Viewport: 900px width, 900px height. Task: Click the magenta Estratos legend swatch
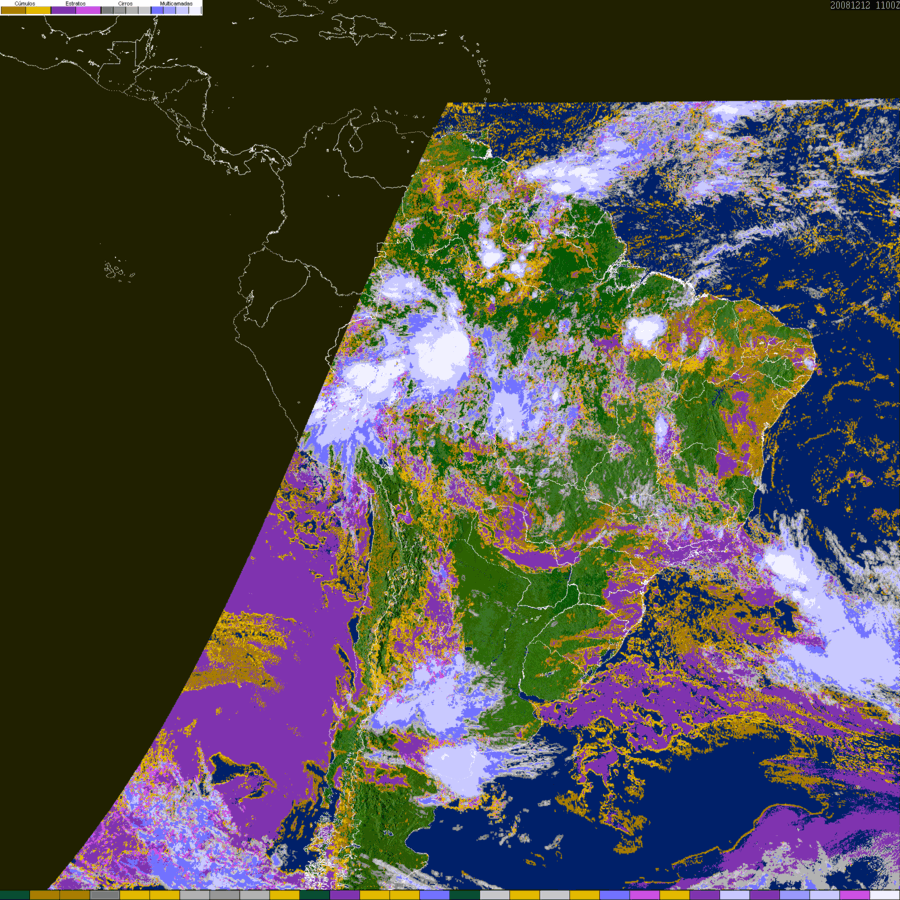[88, 10]
